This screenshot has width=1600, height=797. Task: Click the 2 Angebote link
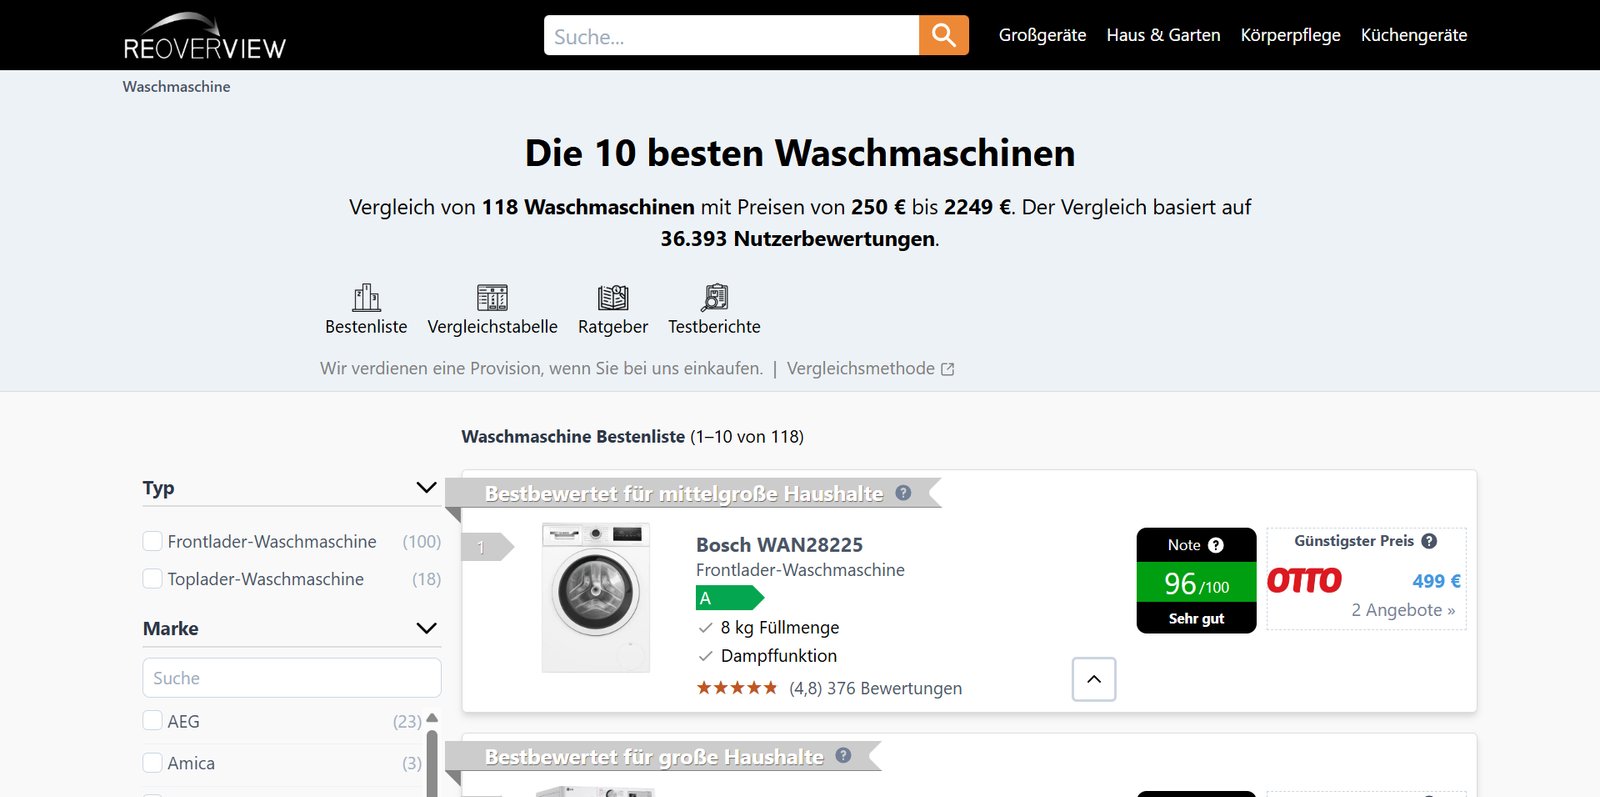1403,610
